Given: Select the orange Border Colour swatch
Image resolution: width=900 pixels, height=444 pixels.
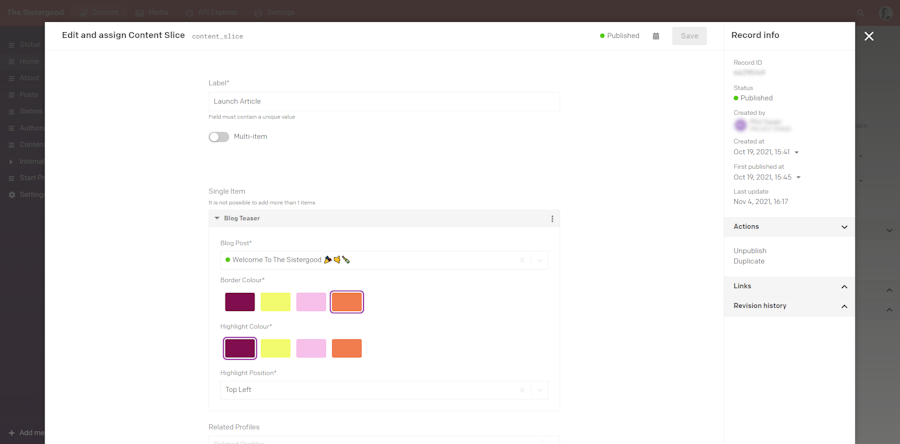Looking at the screenshot, I should point(347,302).
